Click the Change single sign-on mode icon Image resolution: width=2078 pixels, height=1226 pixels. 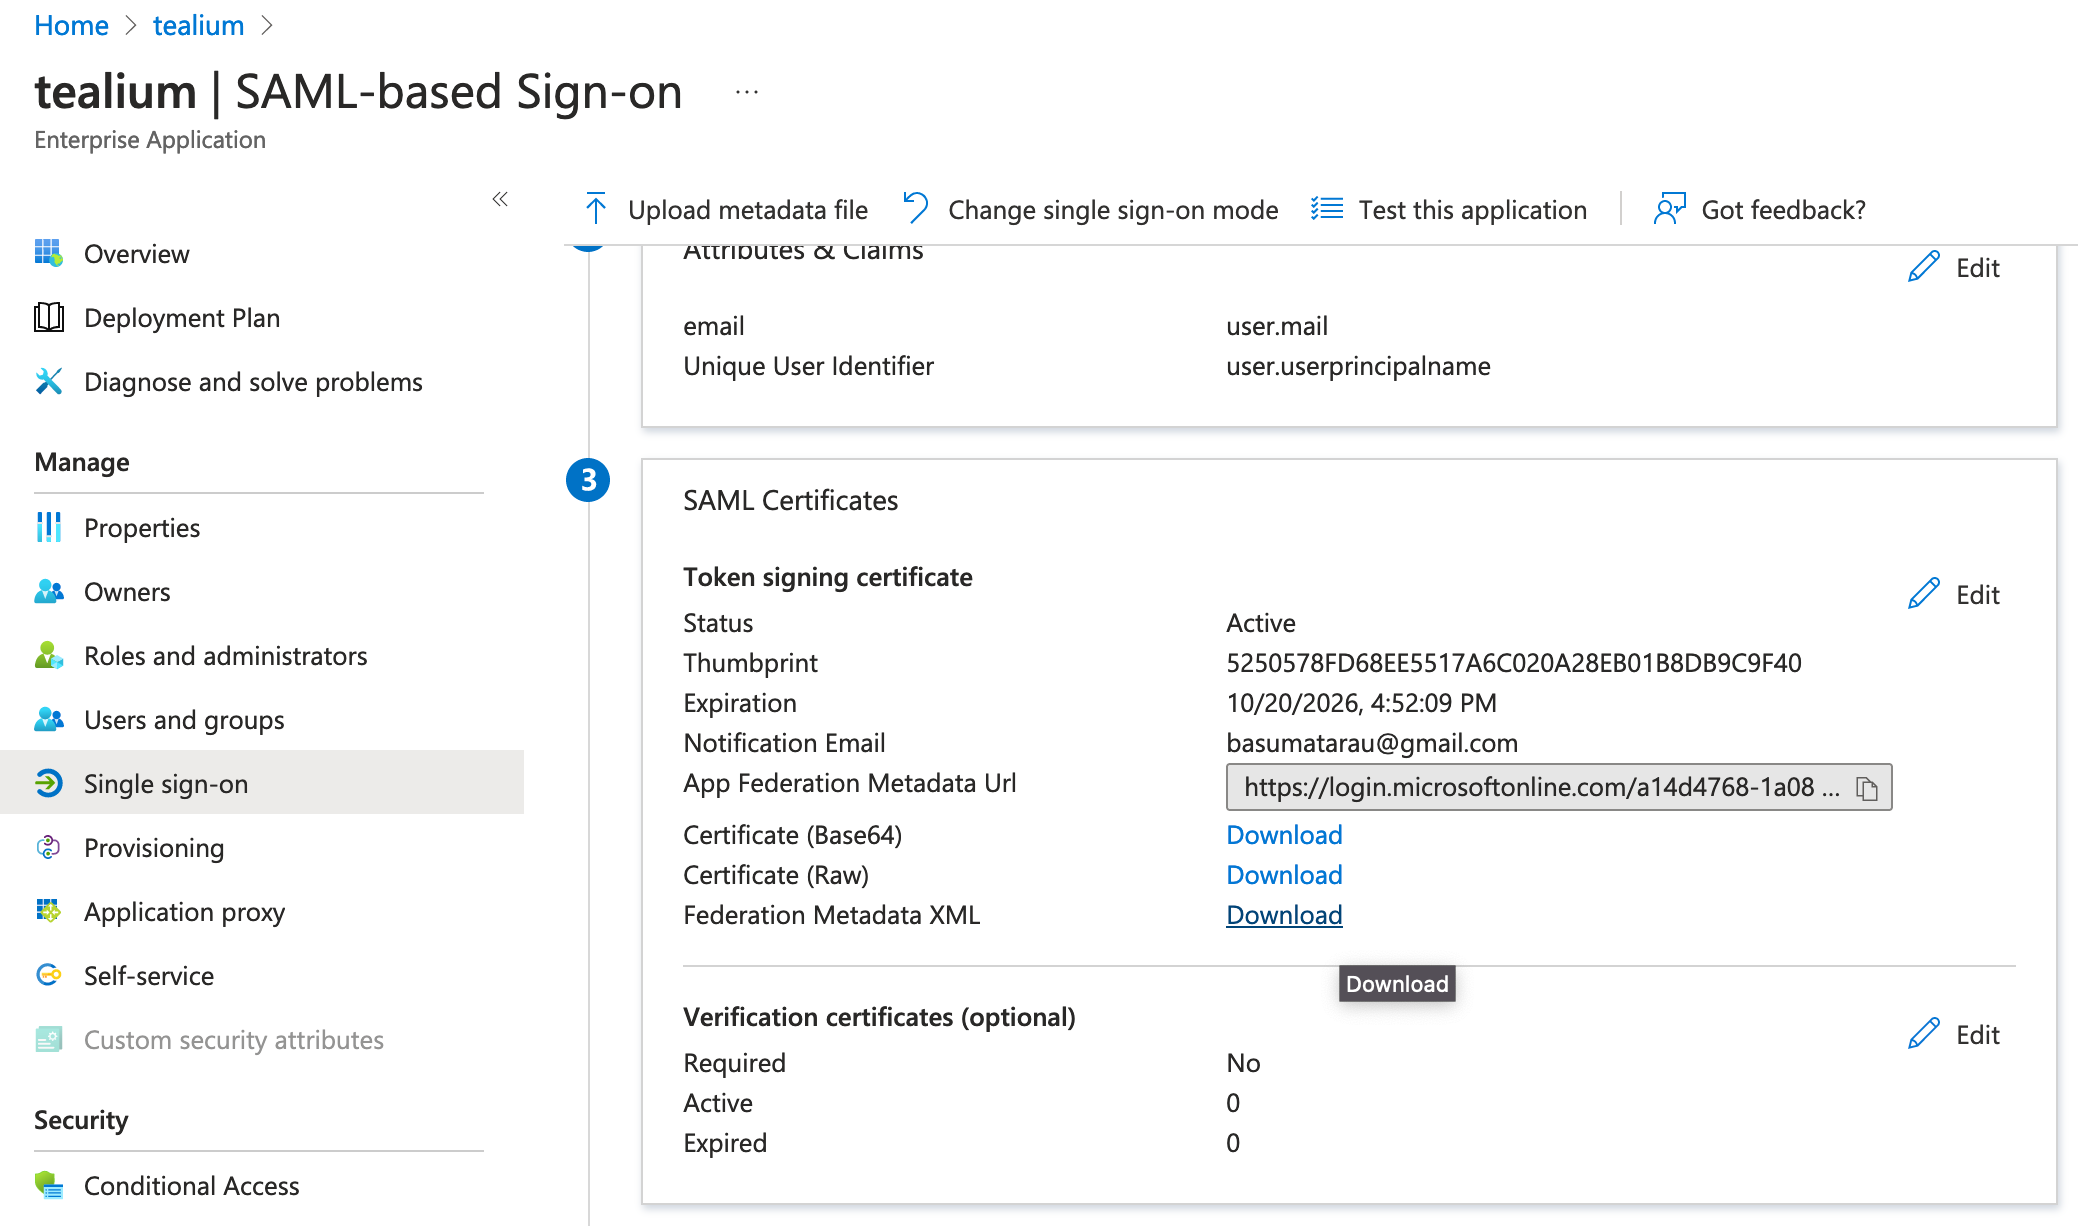pyautogui.click(x=915, y=209)
